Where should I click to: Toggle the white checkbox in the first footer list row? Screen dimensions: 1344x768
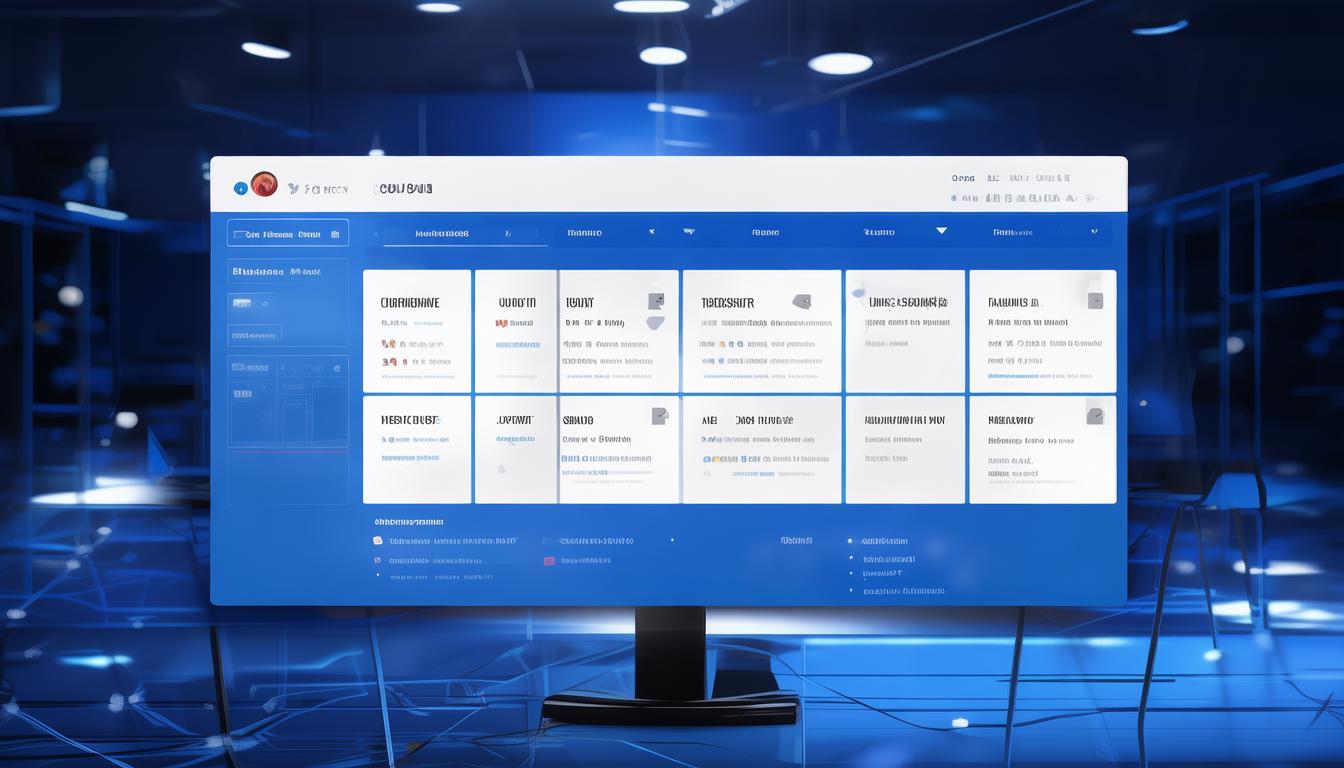pyautogui.click(x=378, y=540)
